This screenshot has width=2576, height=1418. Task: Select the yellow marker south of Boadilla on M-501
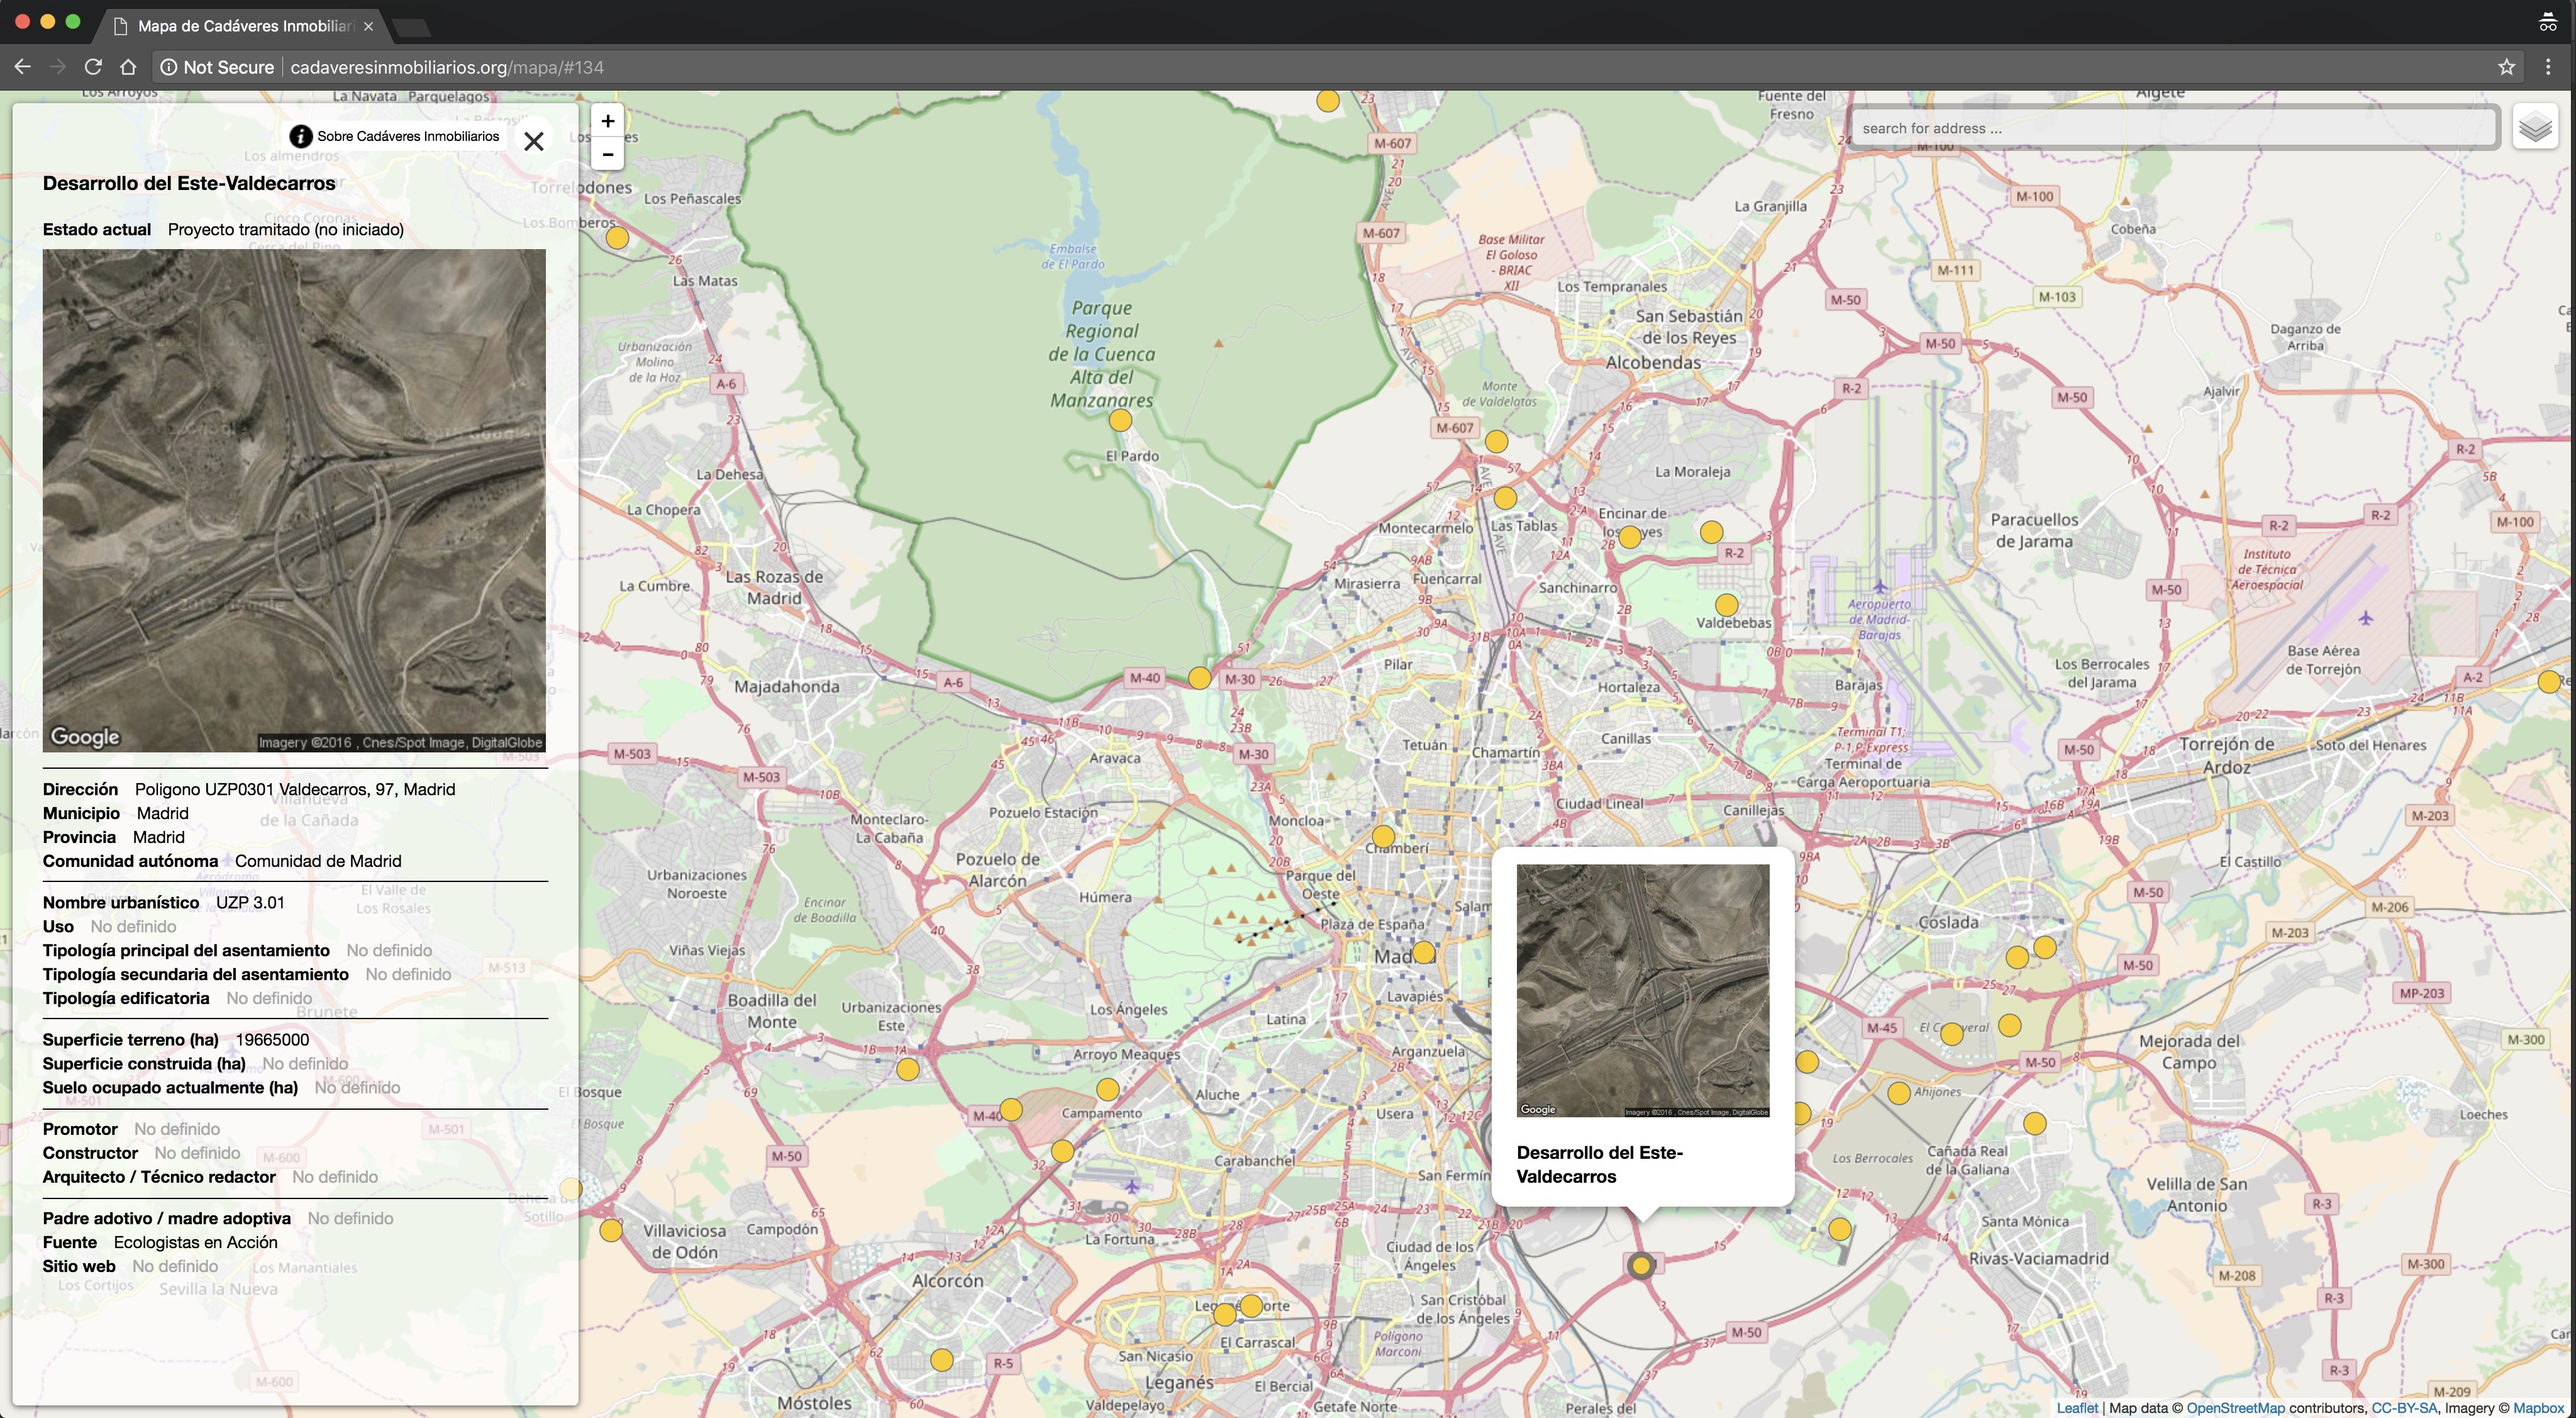(907, 1069)
